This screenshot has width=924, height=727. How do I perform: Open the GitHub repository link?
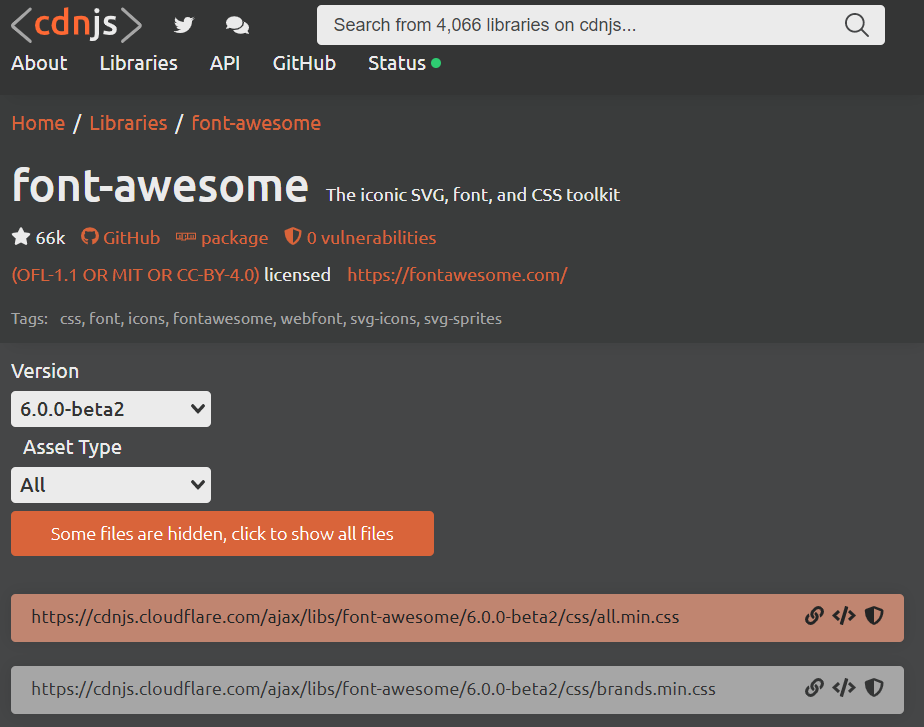coord(131,237)
